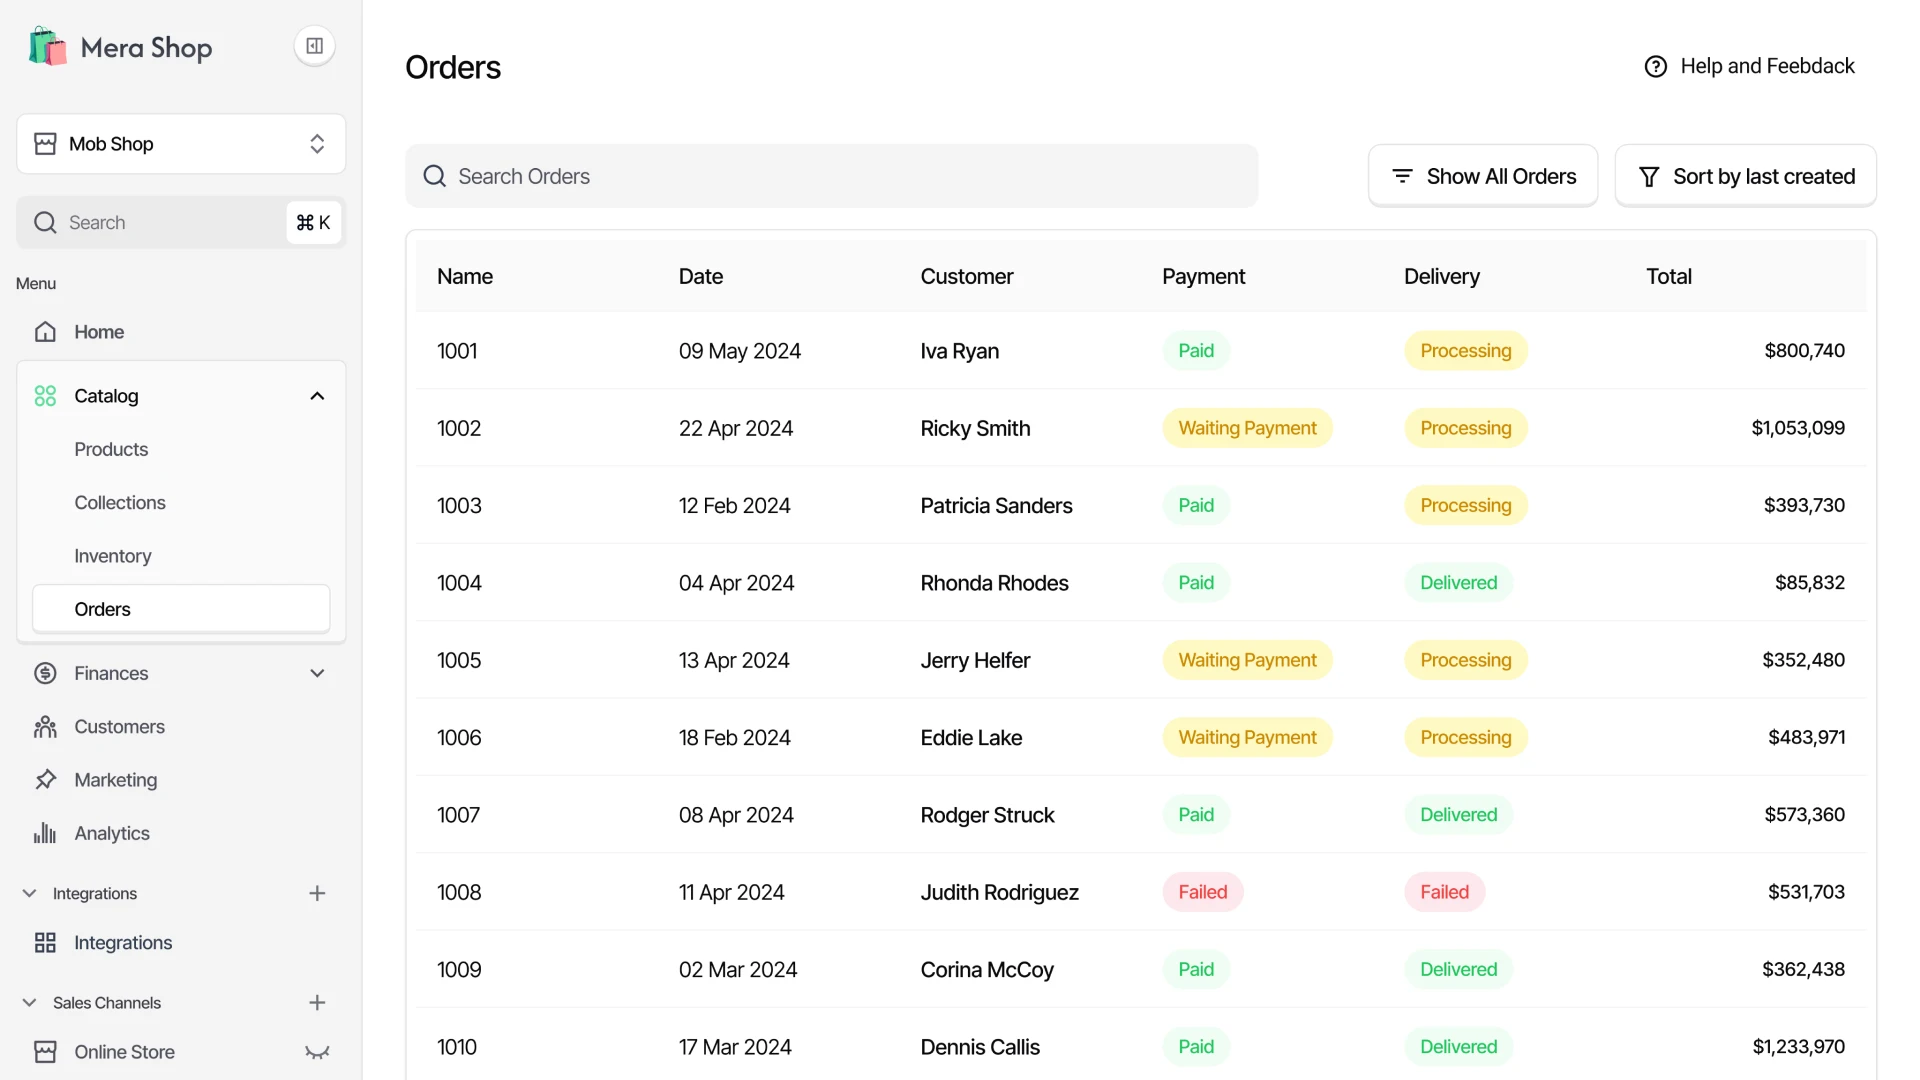Open Customers via the people icon
This screenshot has width=1920, height=1080.
tap(46, 726)
